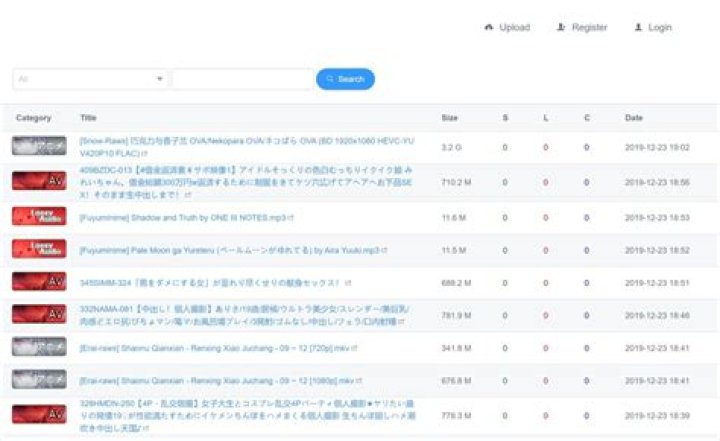Viewport: 720px width, 441px height.
Task: Open the Snow-Raws Nekopara OVA title
Action: (247, 147)
